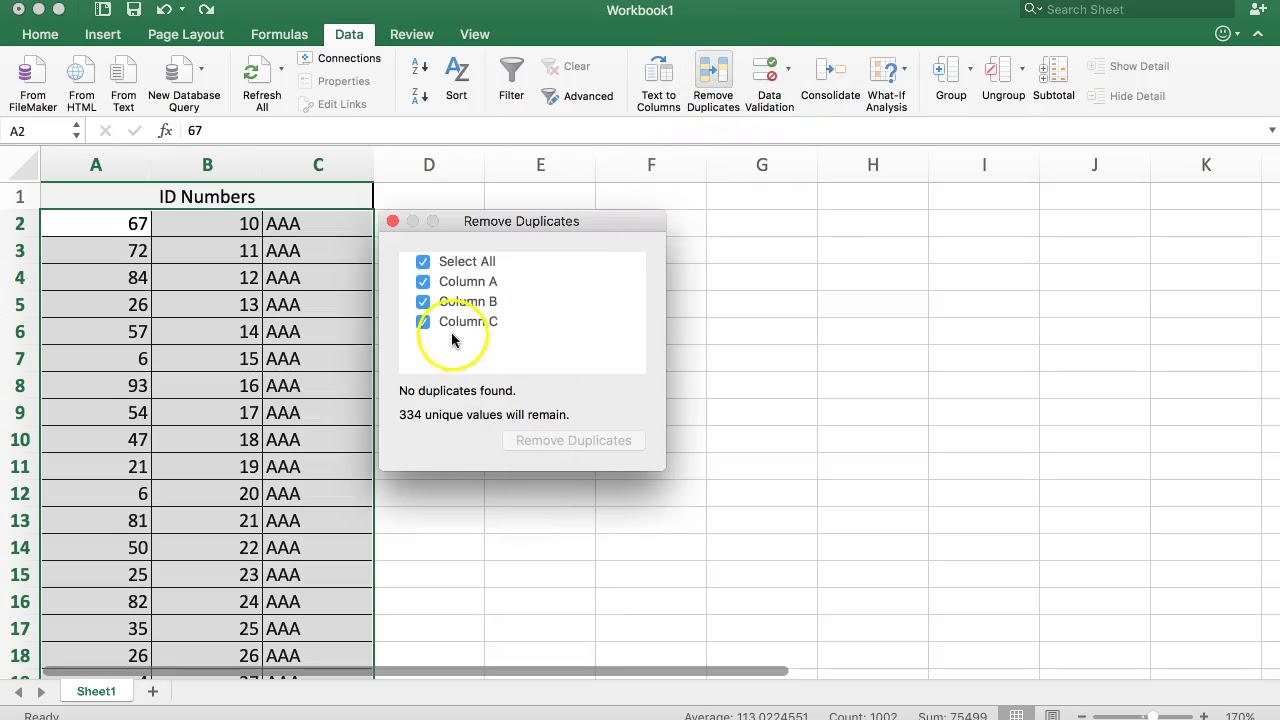Uncheck the Column A checkbox
Screen dimensions: 1280x720
423,282
